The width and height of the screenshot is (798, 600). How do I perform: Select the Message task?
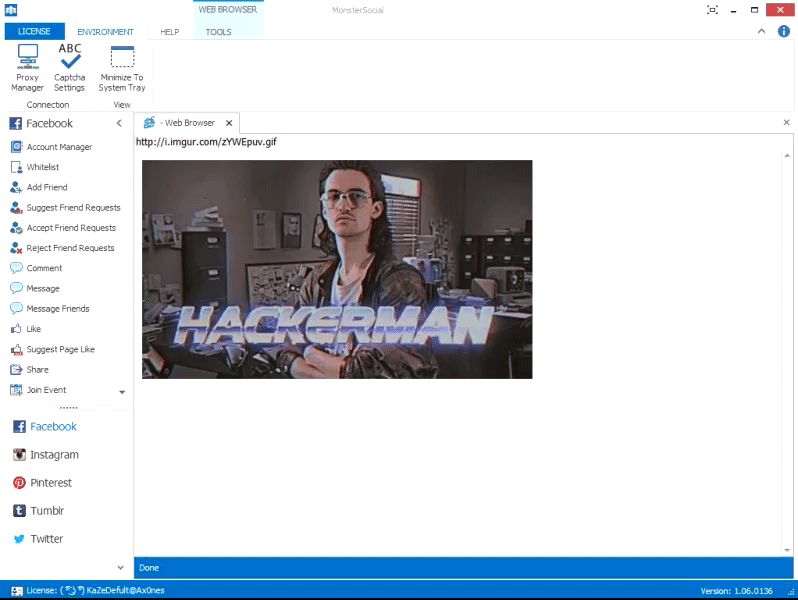click(35, 289)
